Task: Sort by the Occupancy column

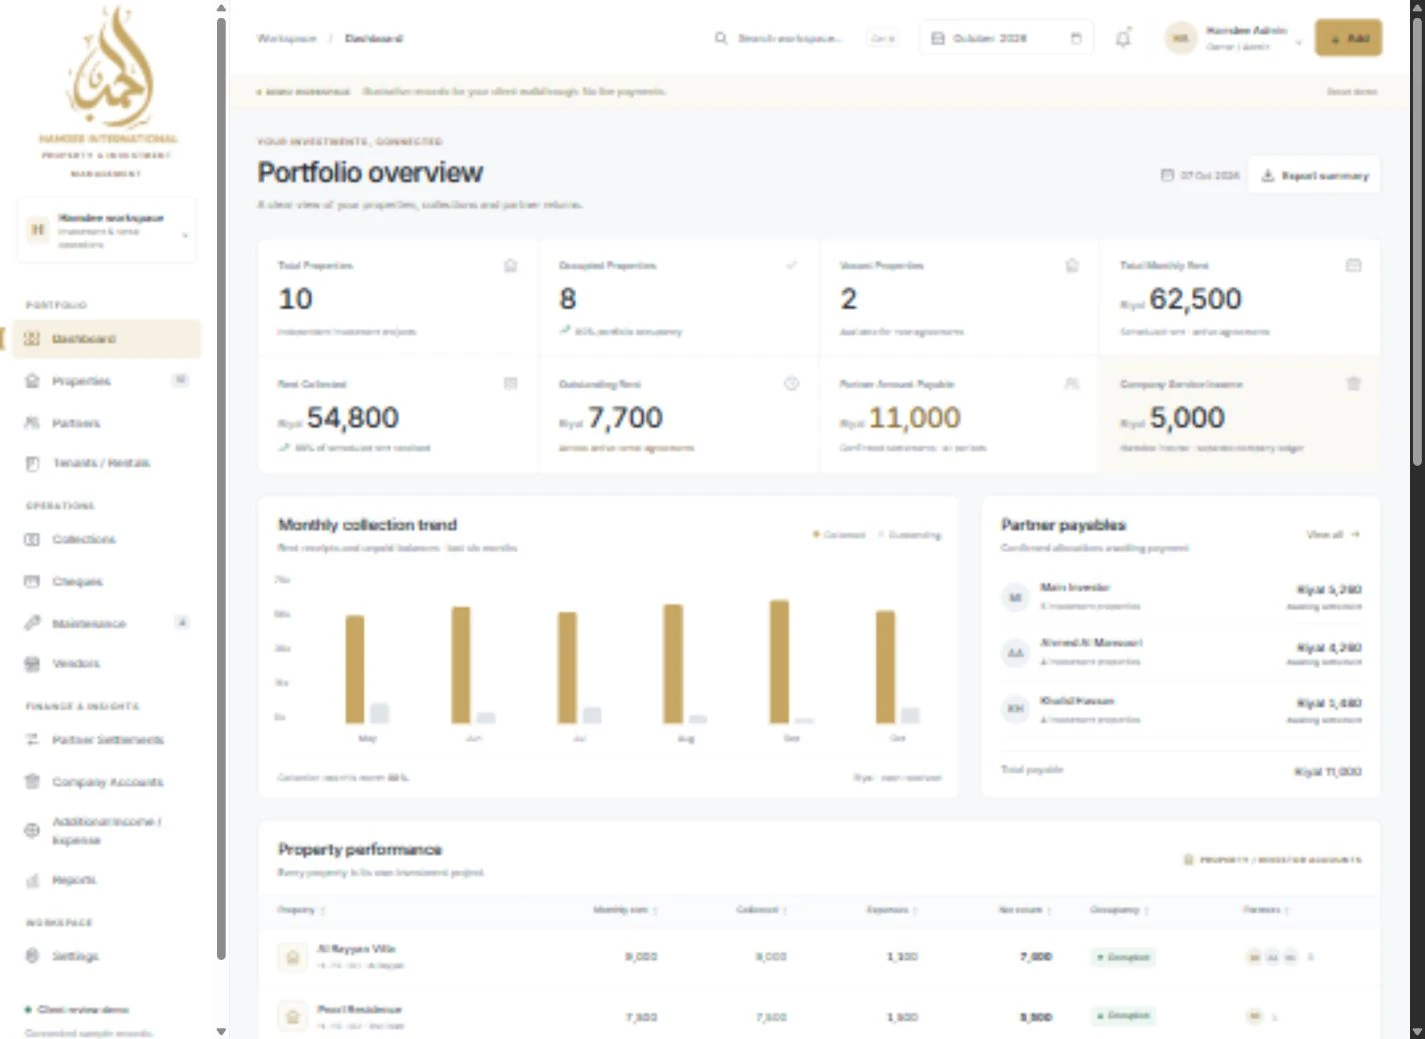Action: pos(1119,910)
